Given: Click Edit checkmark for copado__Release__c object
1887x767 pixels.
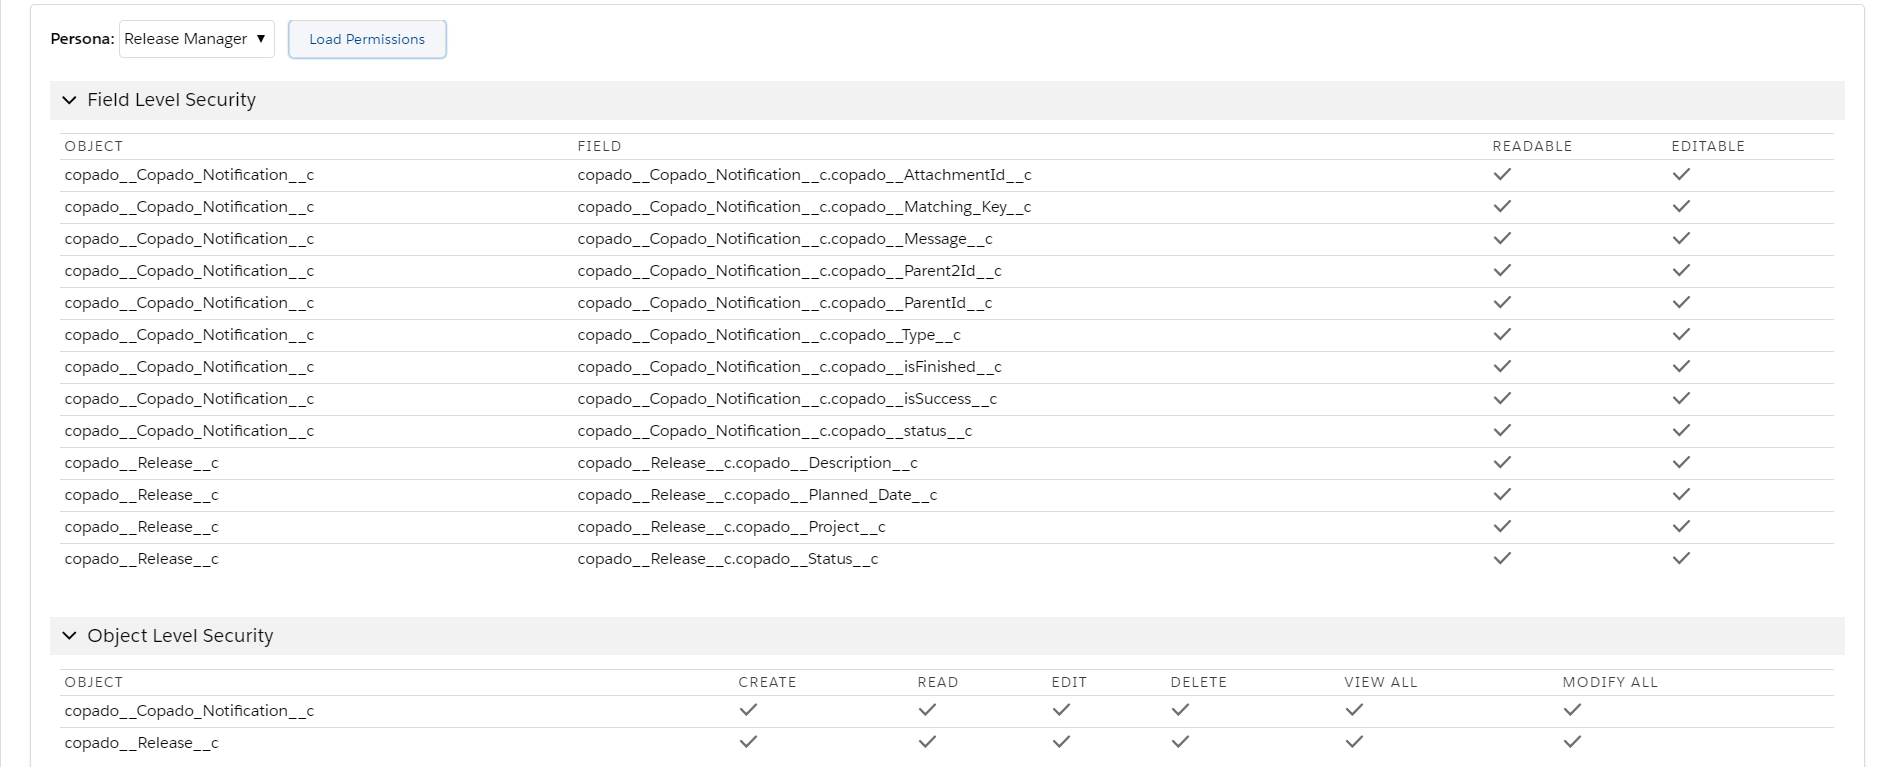Looking at the screenshot, I should [1061, 742].
